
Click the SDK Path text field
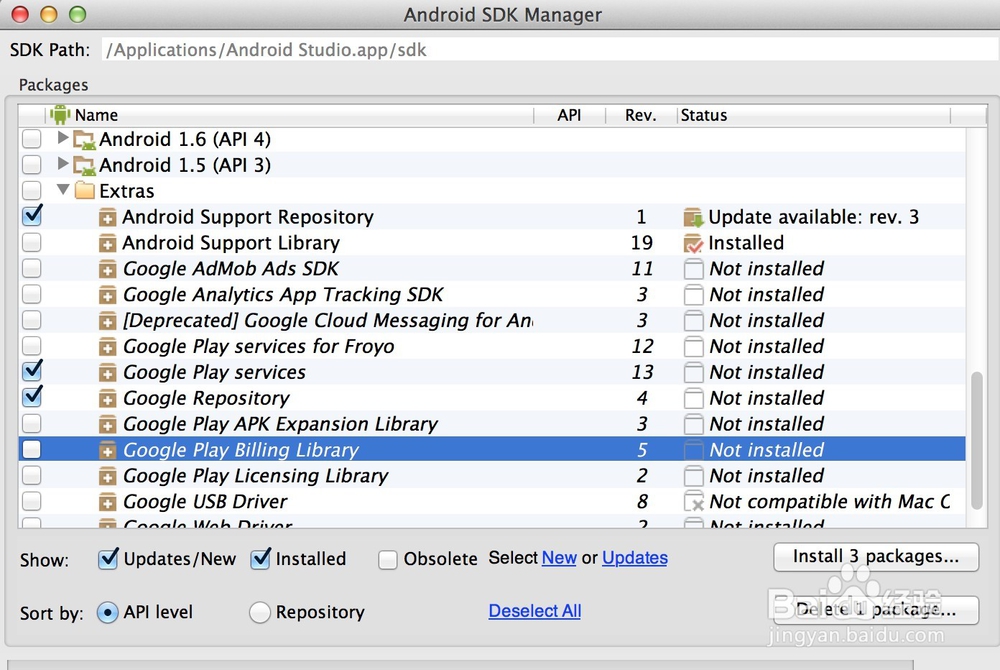click(x=551, y=50)
